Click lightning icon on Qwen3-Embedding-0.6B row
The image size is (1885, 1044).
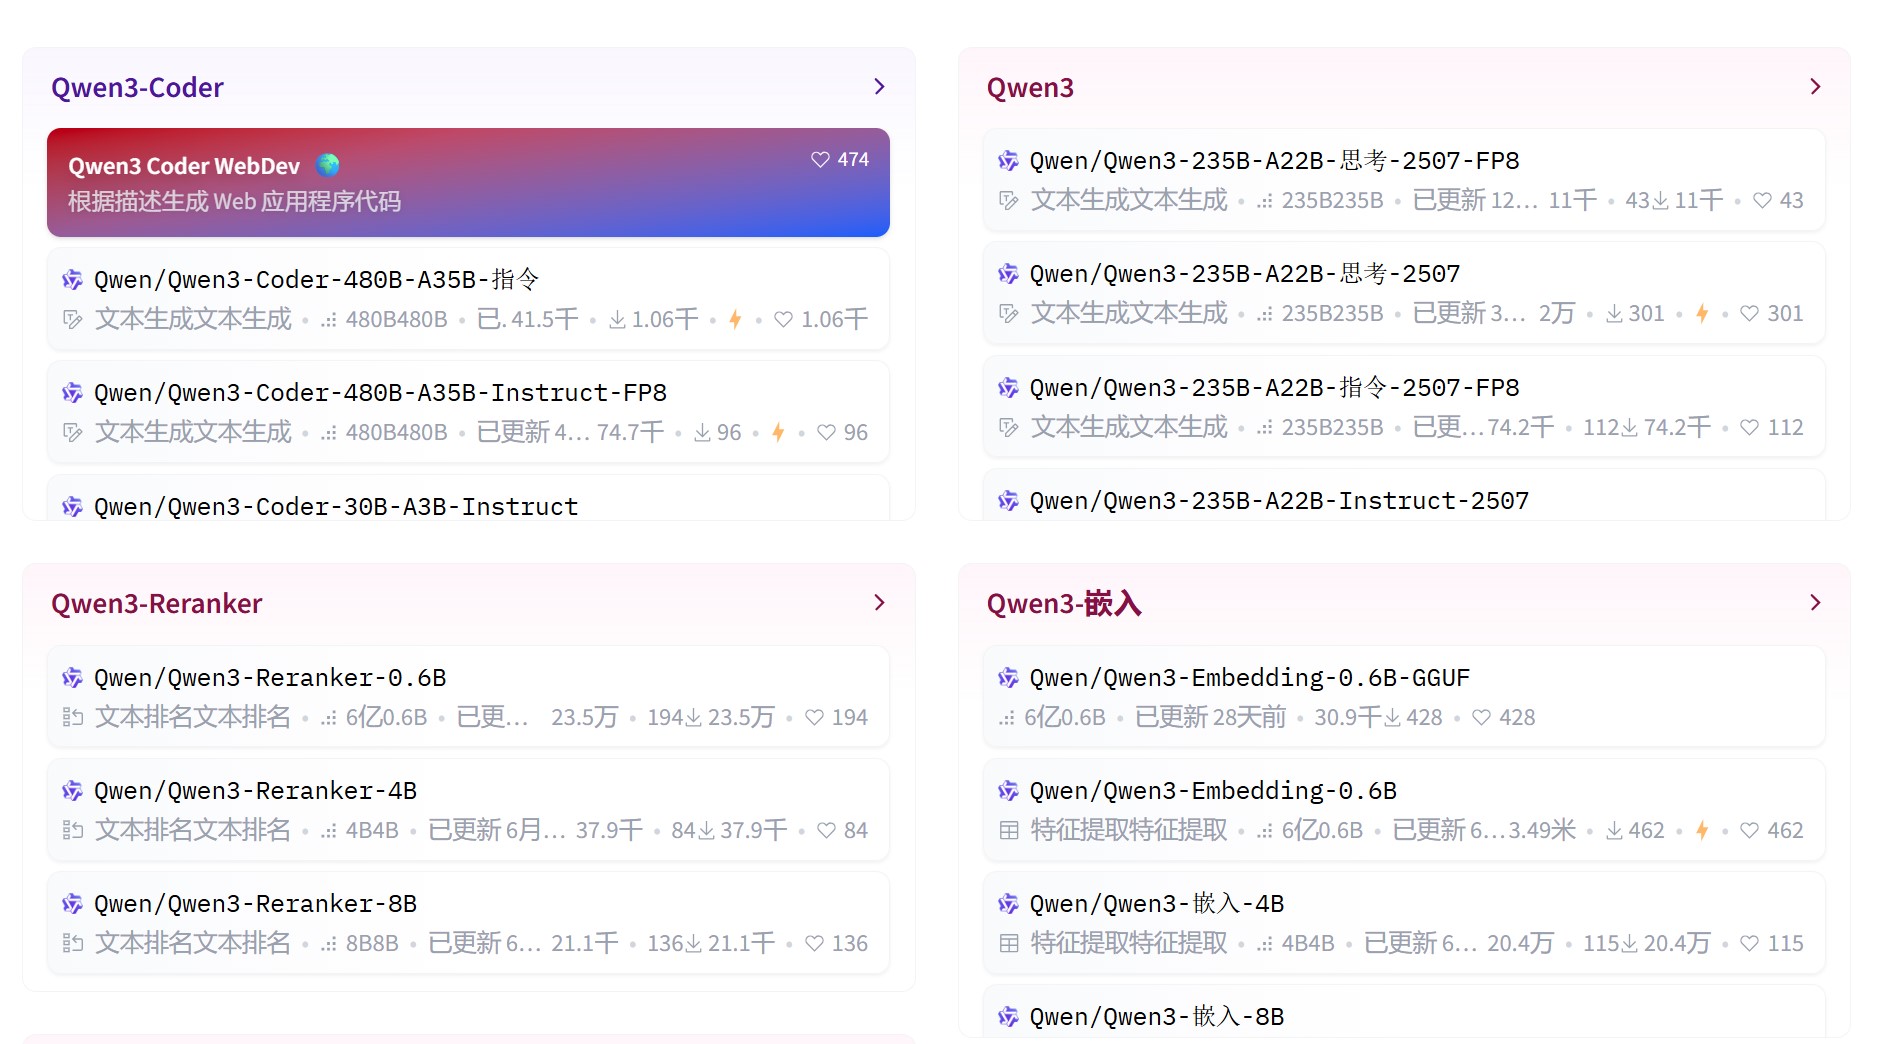[1702, 831]
